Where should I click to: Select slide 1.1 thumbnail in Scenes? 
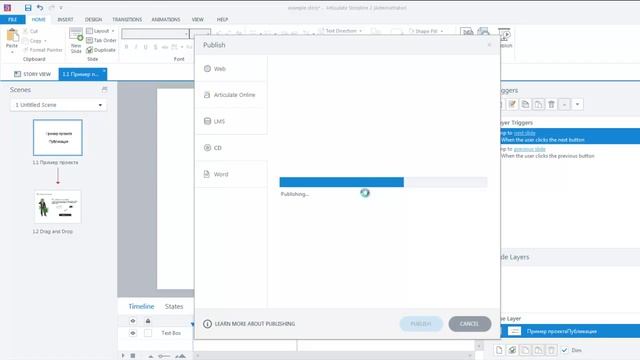click(x=58, y=138)
